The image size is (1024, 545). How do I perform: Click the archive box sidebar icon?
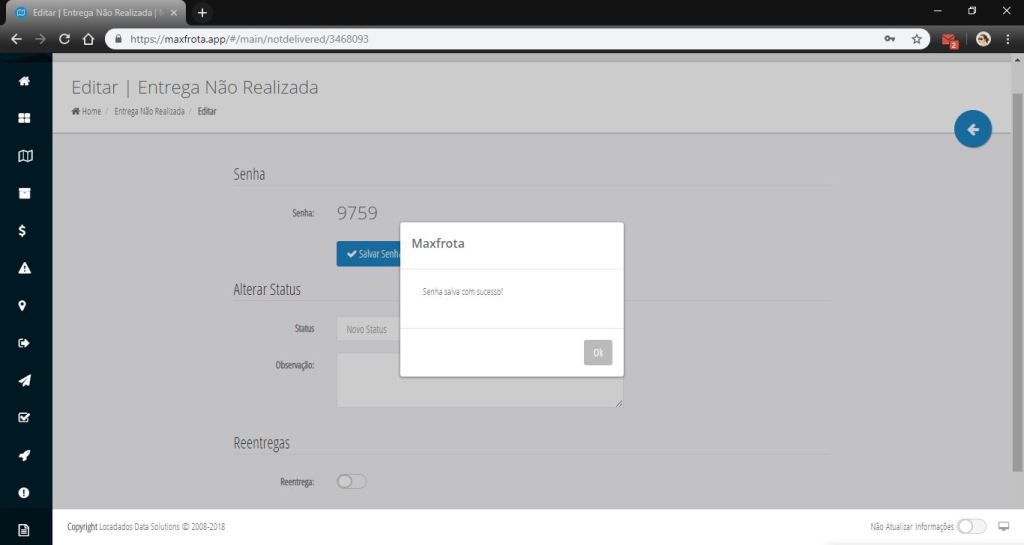25,193
